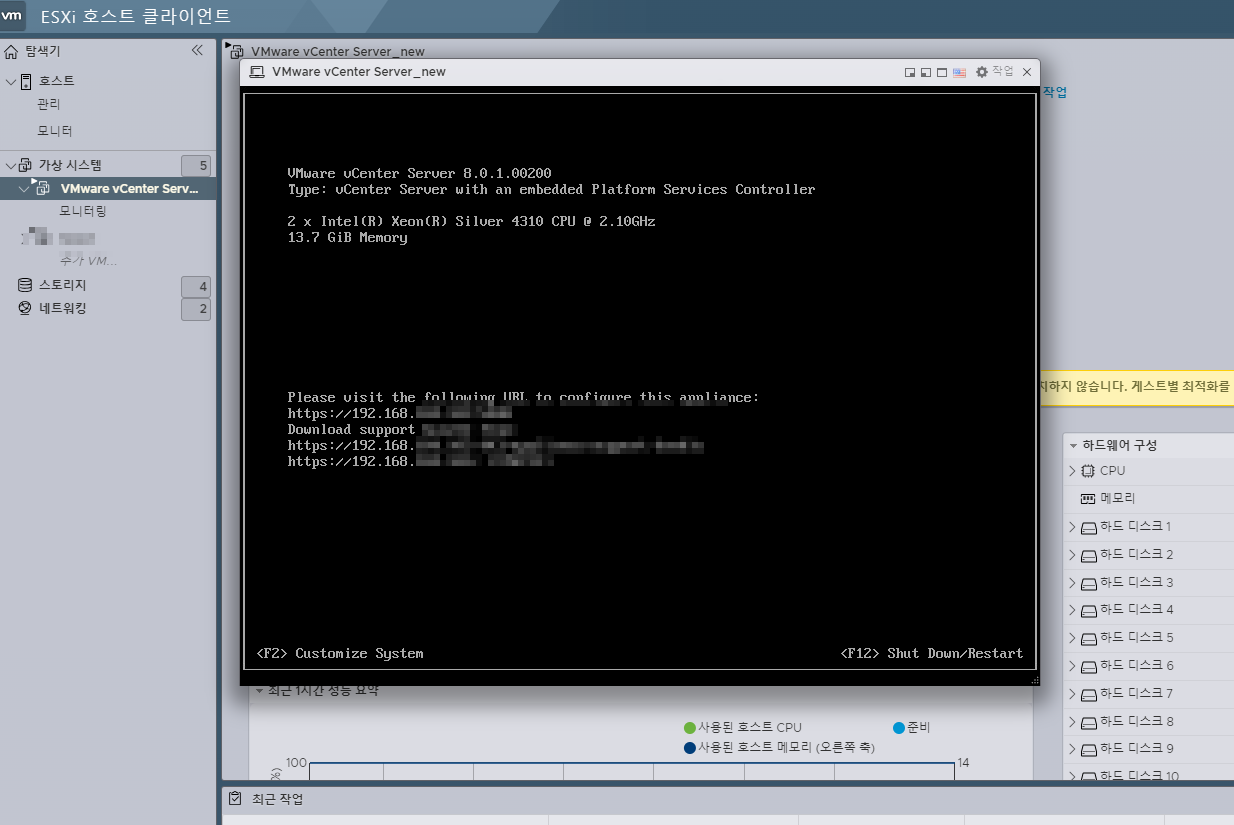Click the disk icon of 하드 디스크 1

1089,527
